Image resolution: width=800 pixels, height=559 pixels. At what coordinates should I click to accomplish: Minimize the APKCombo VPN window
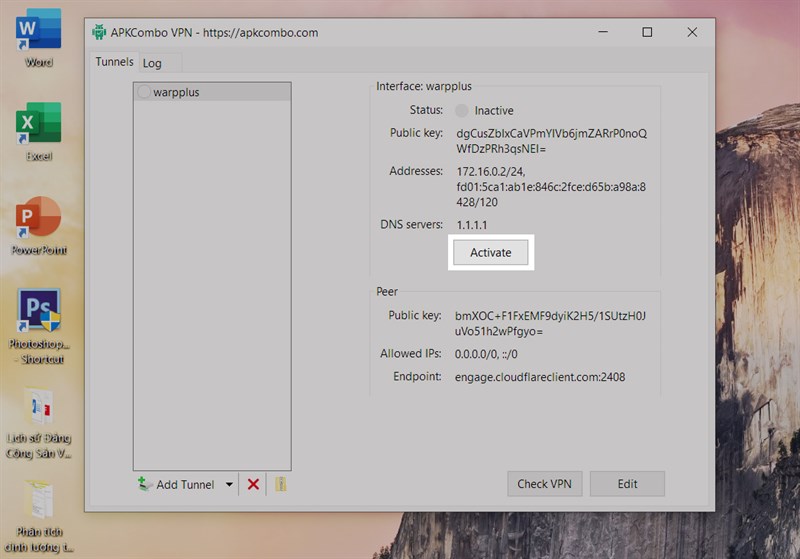pos(603,32)
